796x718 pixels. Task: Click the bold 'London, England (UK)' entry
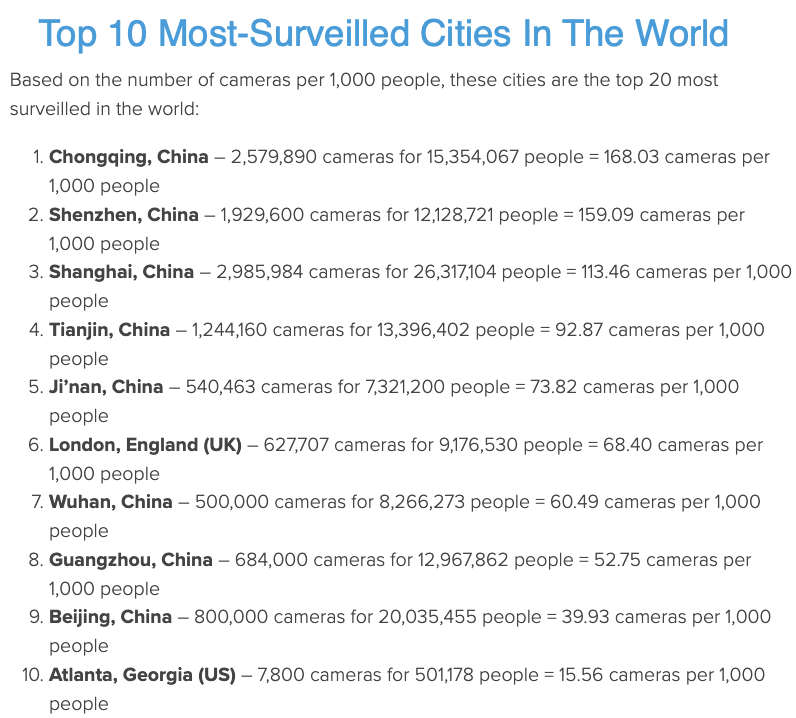click(145, 445)
